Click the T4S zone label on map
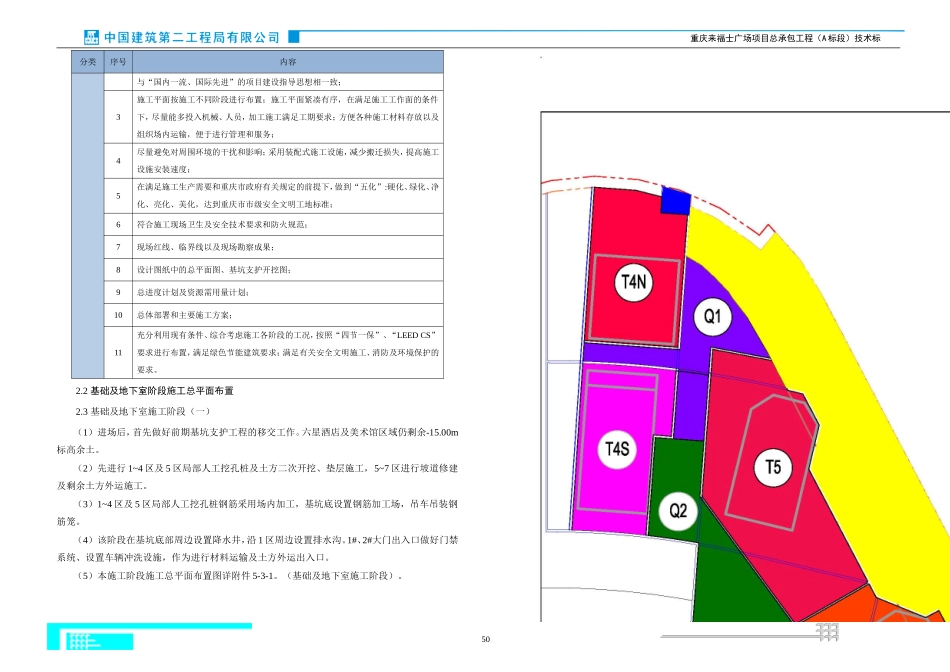 [x=617, y=449]
